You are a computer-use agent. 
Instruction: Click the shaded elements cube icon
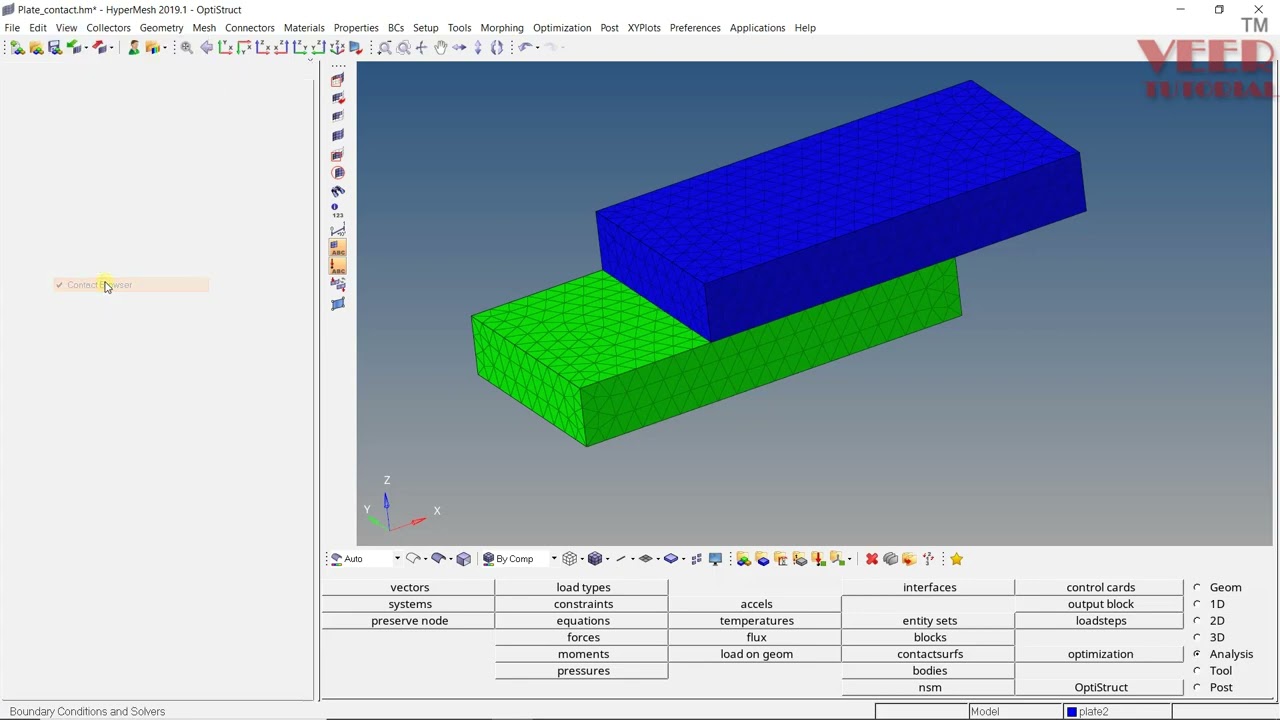coord(595,559)
